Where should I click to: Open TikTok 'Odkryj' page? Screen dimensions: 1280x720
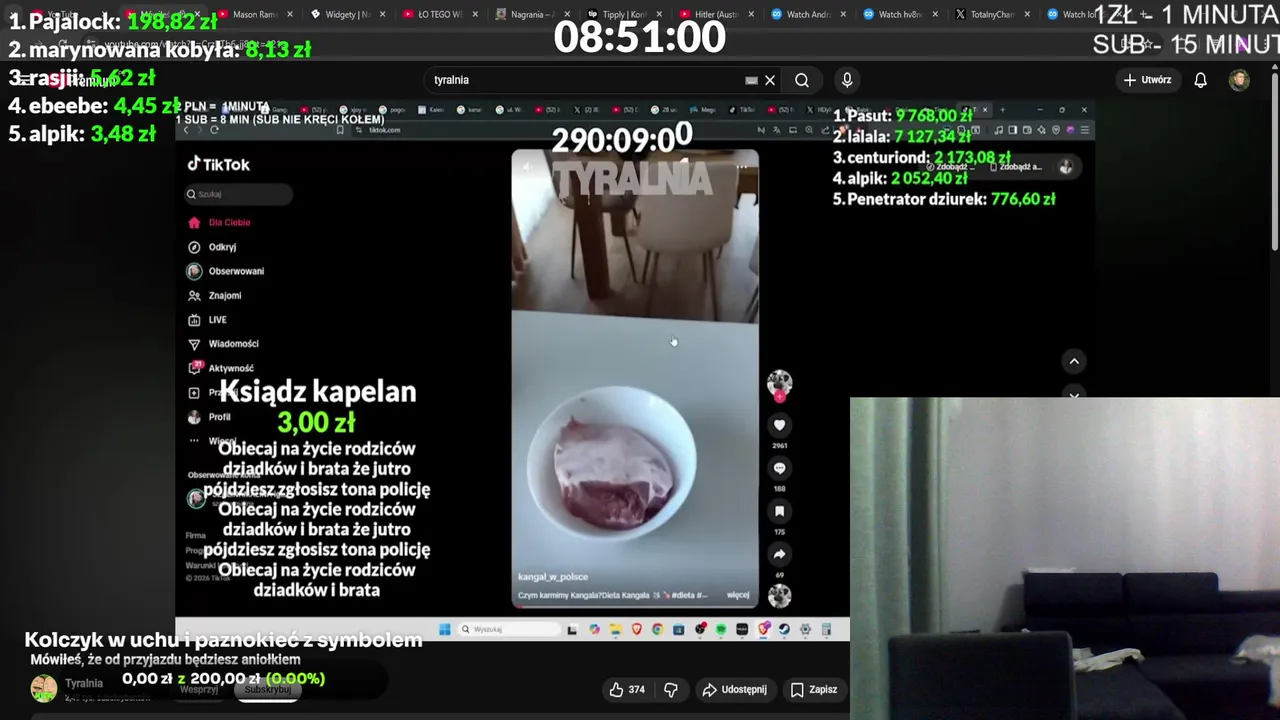tap(212, 247)
